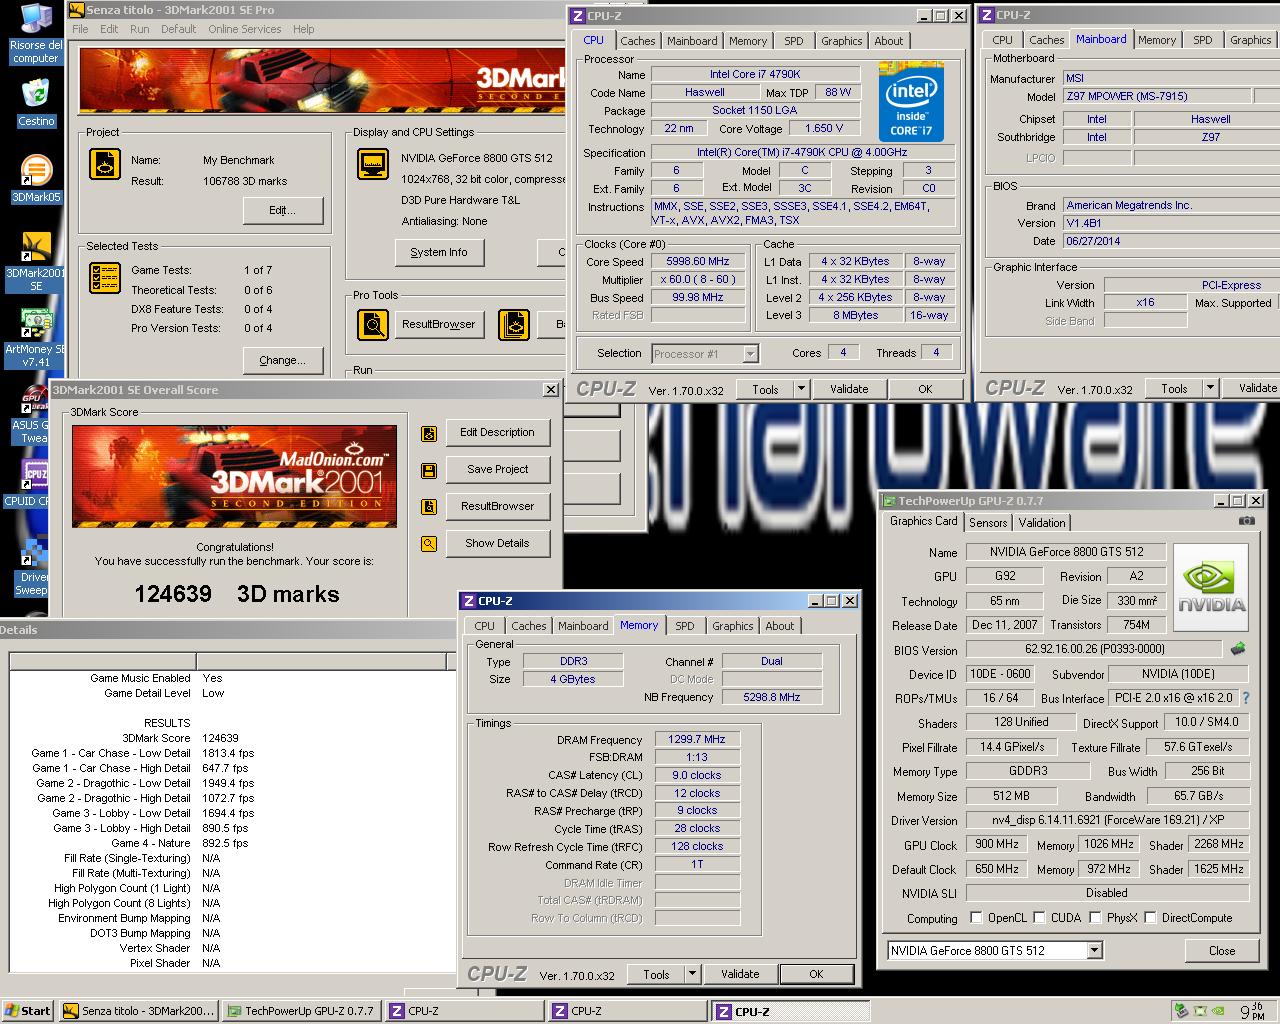1280x1024 pixels.
Task: Click the Save Project floppy disk icon
Action: [x=429, y=470]
